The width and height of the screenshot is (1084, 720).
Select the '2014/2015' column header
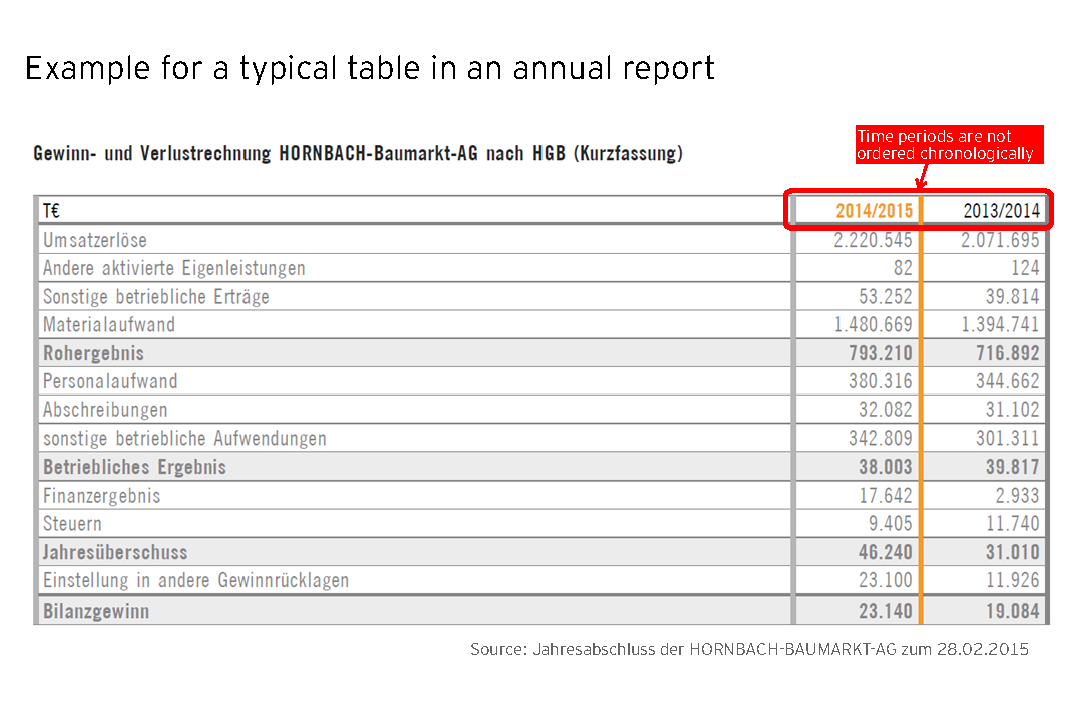click(x=874, y=211)
